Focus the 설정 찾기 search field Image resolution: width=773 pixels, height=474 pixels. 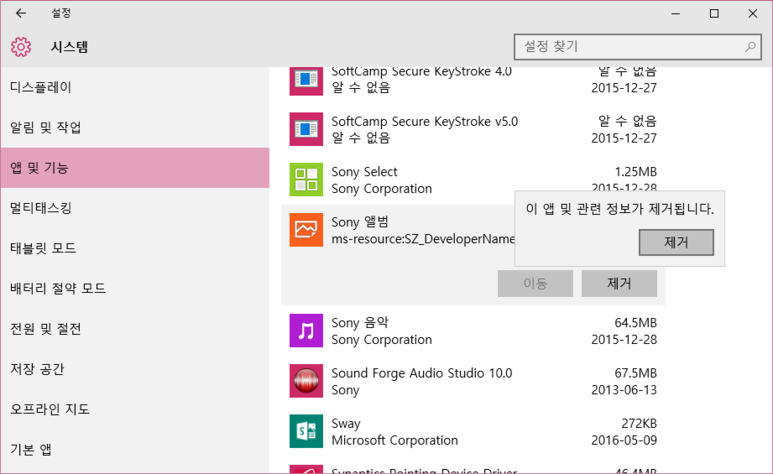click(637, 47)
